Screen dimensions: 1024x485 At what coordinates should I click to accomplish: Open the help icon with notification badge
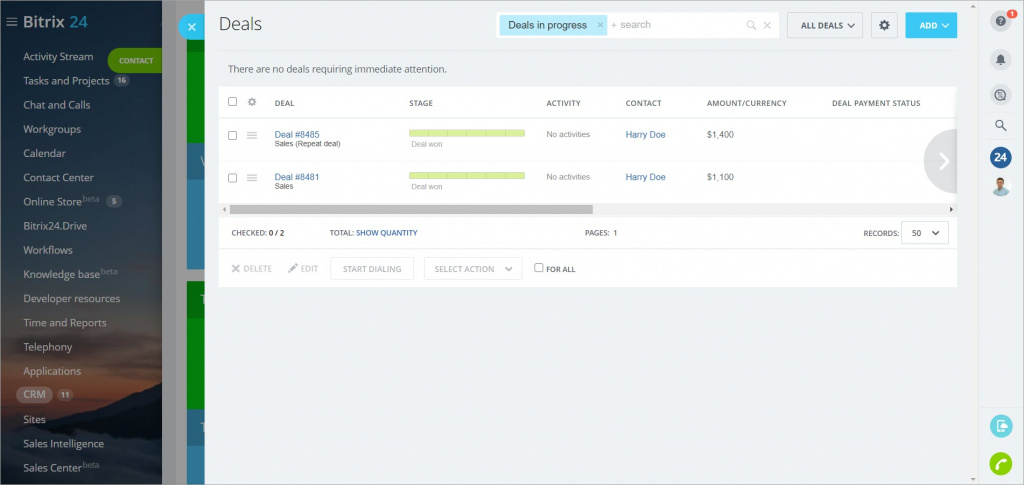[1000, 22]
